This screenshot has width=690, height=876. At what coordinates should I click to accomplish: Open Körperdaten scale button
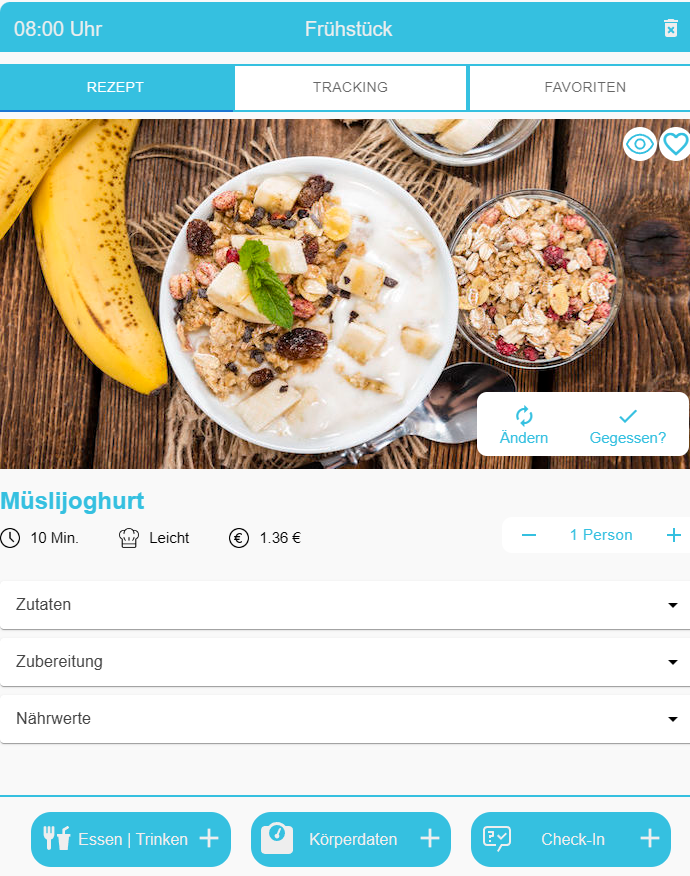(x=351, y=839)
